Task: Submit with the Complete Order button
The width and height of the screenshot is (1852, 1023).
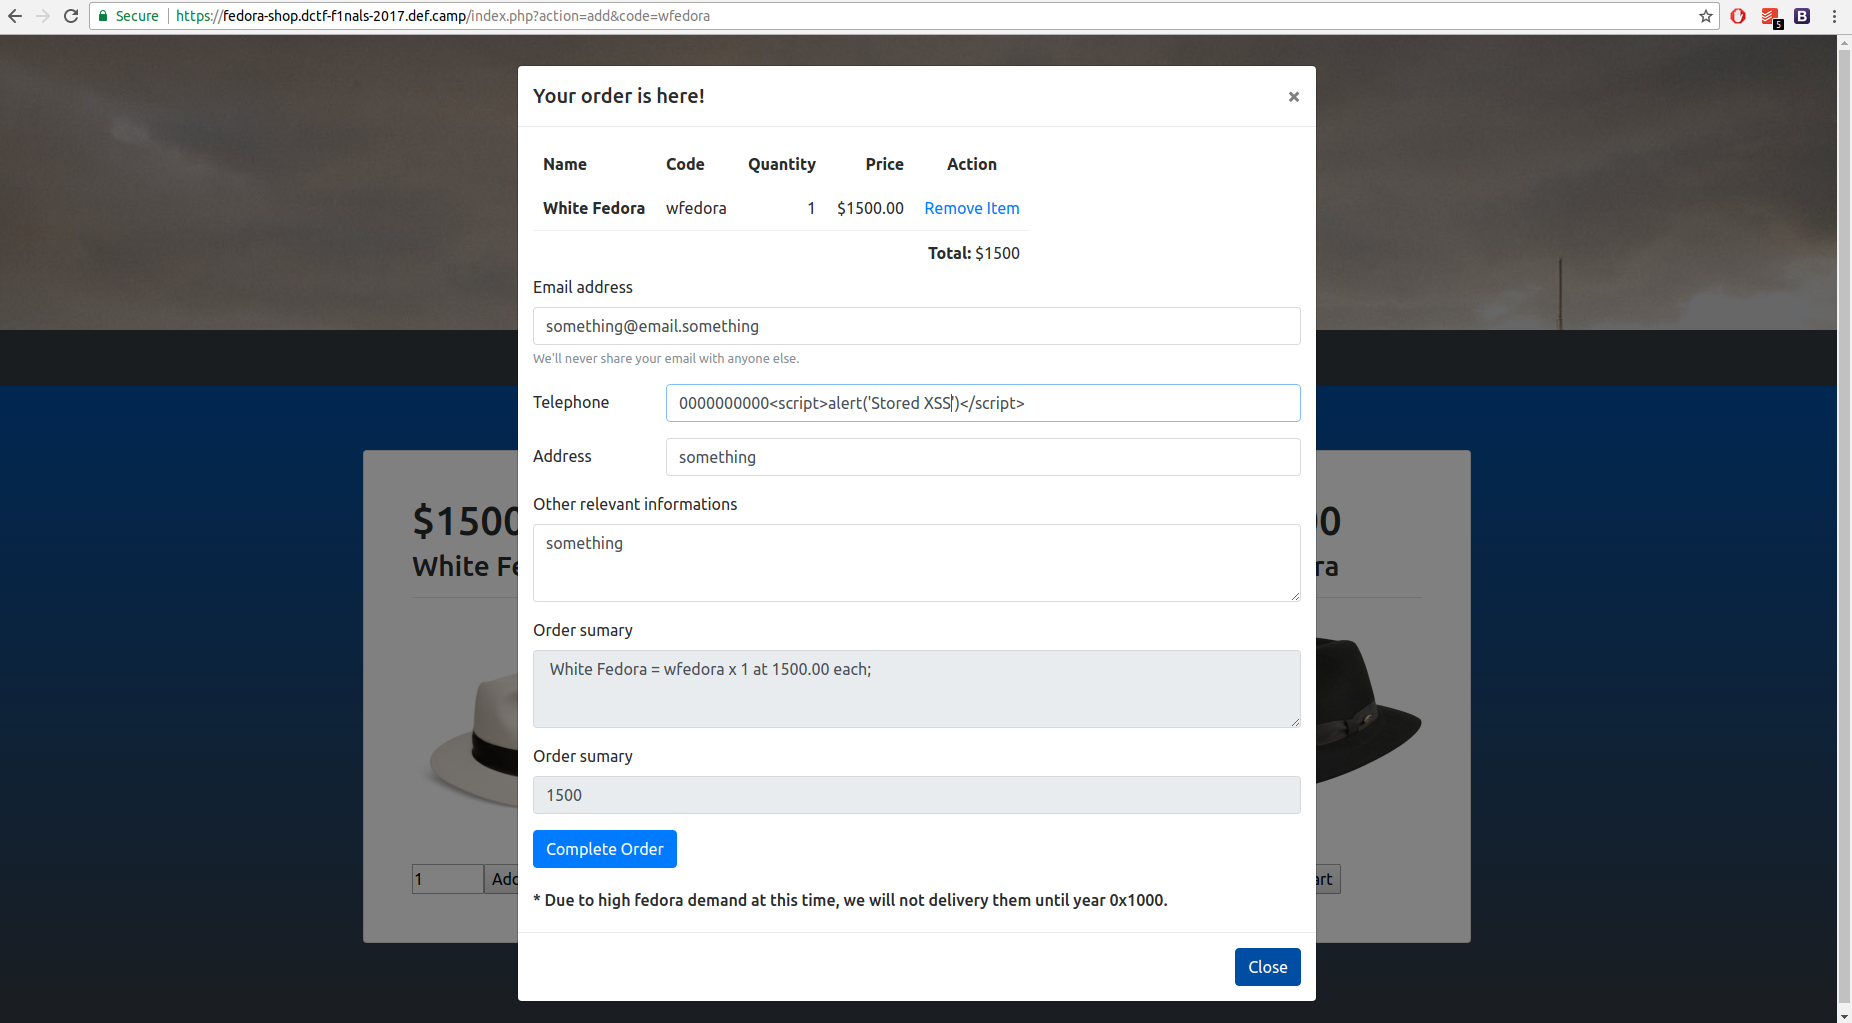Action: pyautogui.click(x=605, y=849)
